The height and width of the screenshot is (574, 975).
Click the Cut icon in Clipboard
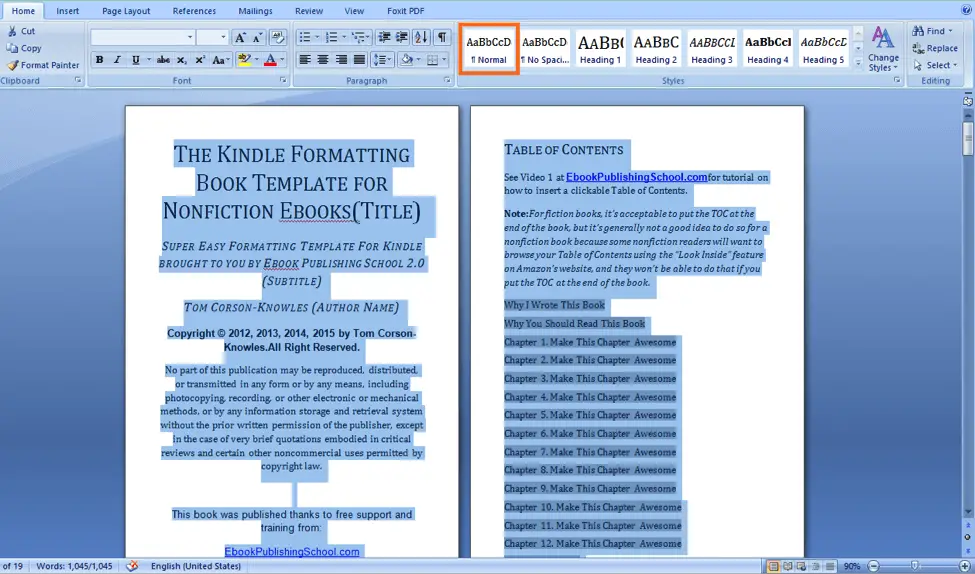pos(12,31)
